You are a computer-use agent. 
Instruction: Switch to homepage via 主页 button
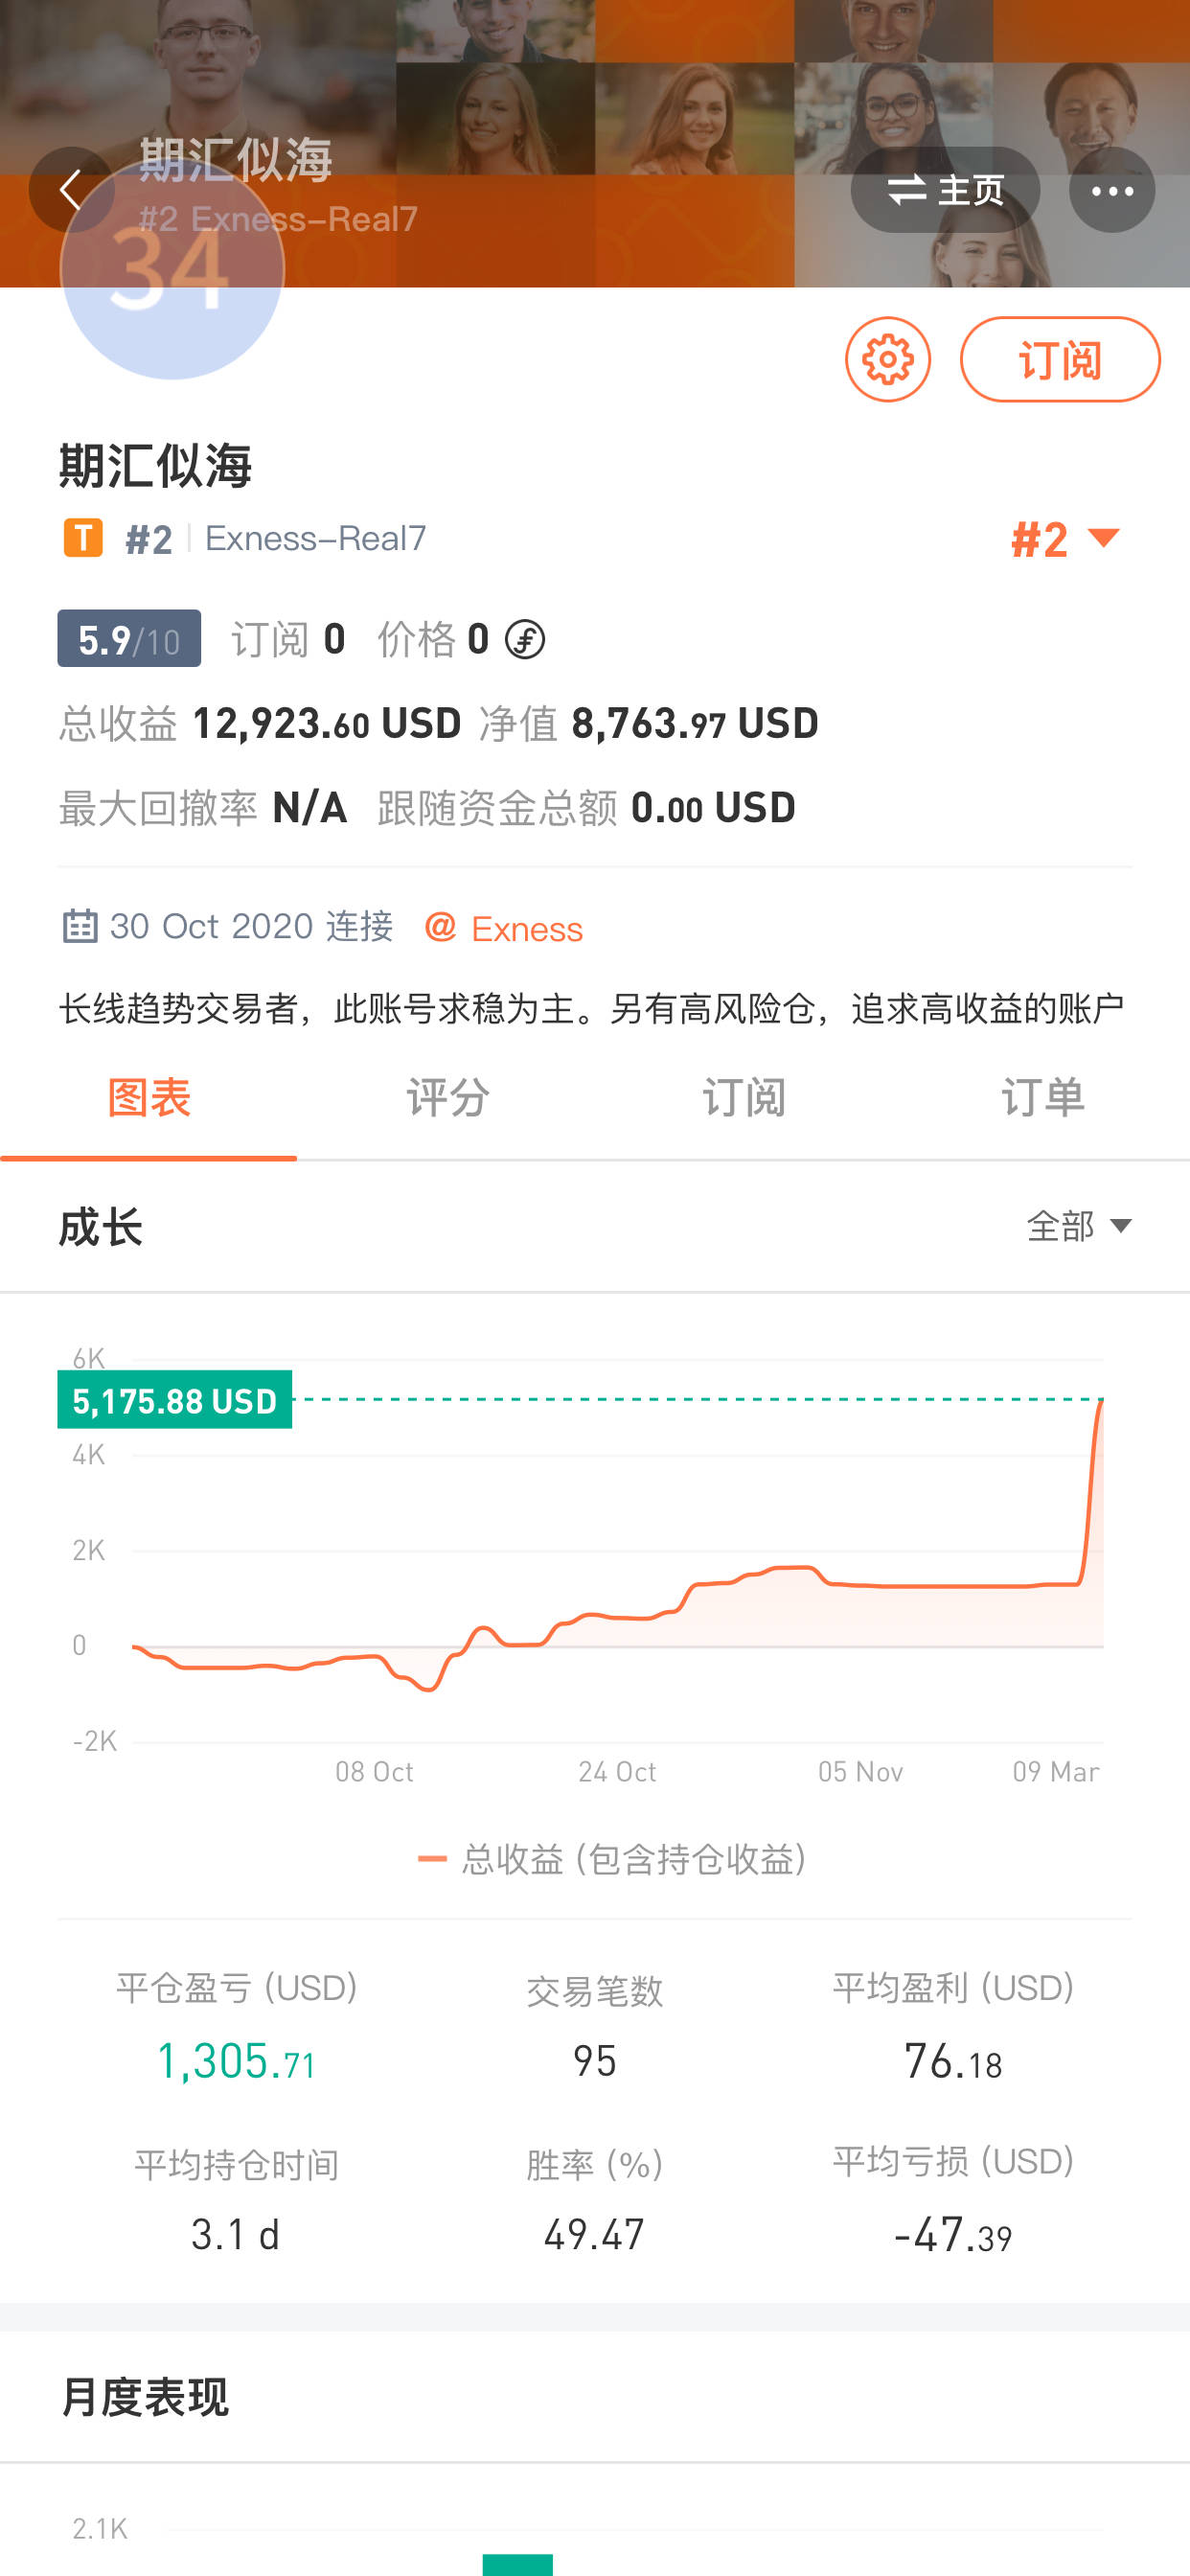coord(944,190)
